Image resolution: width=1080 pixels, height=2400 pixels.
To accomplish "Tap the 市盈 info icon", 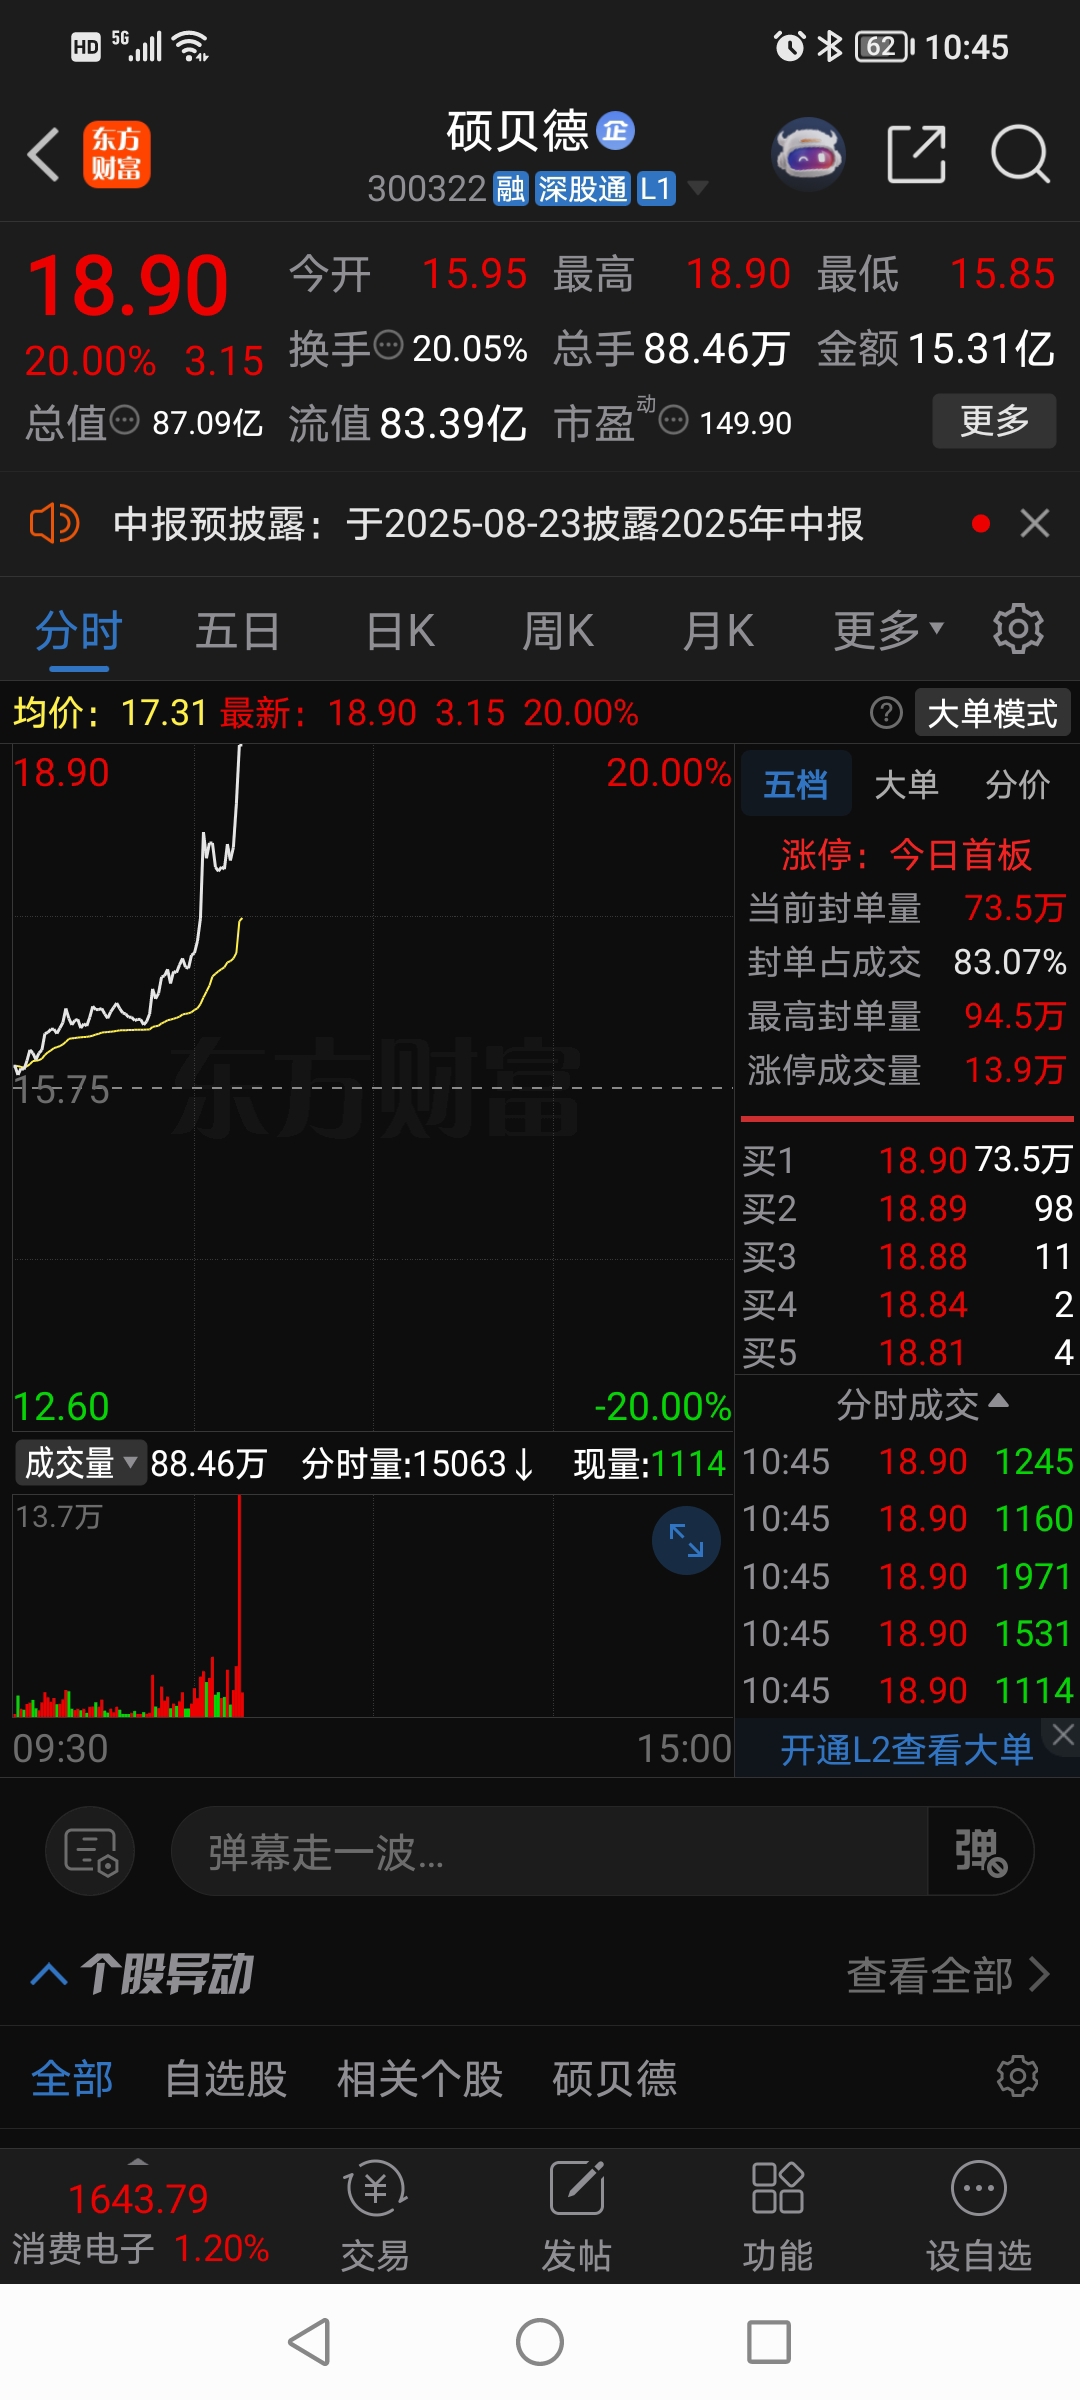I will coord(674,420).
